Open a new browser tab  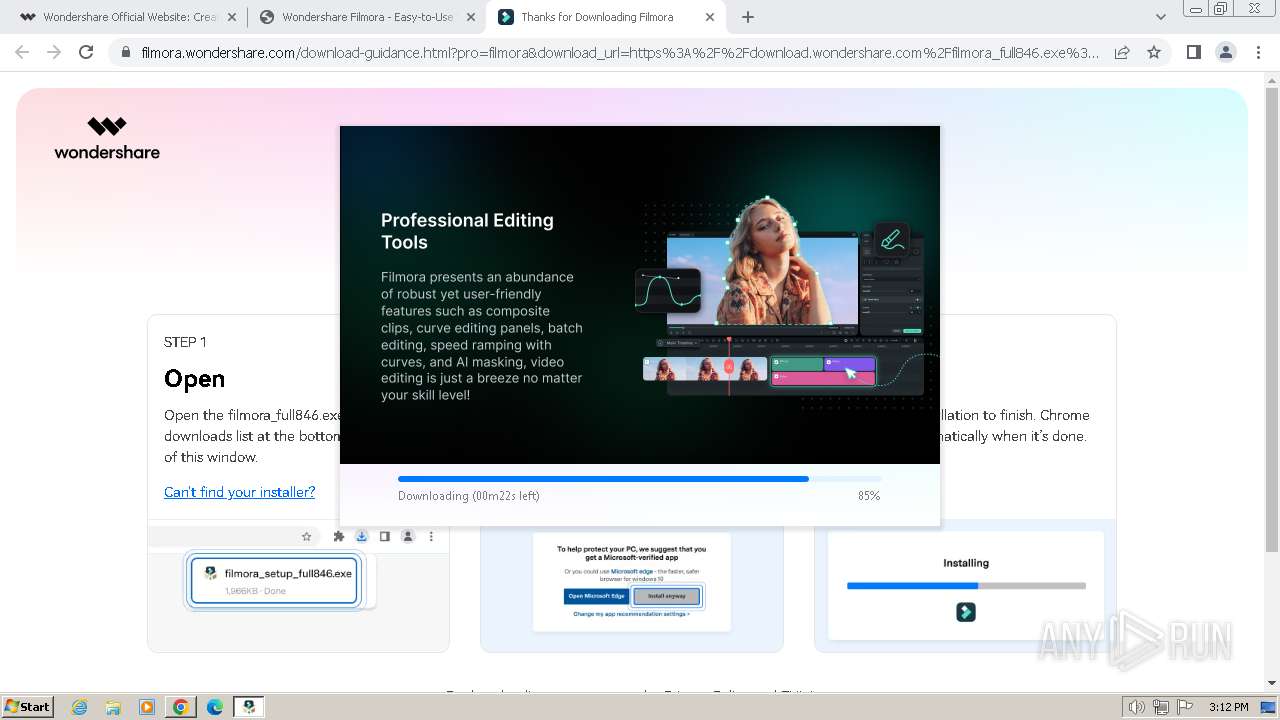click(747, 17)
